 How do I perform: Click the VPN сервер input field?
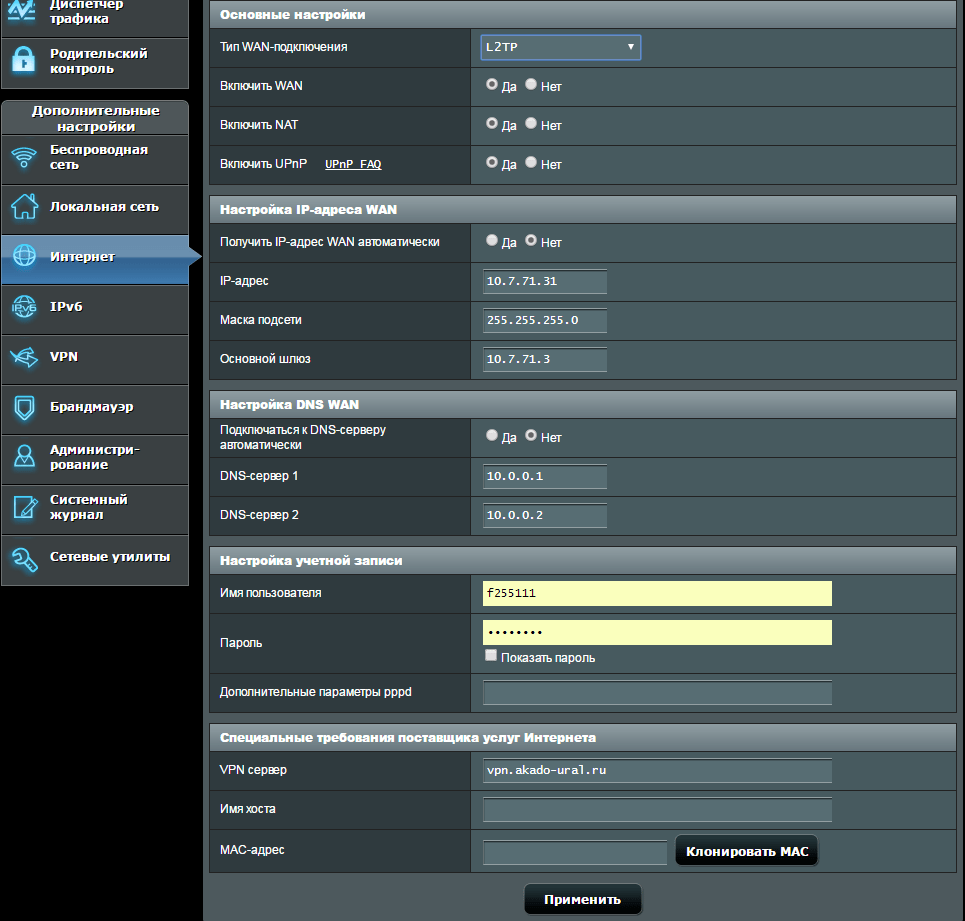coord(657,771)
